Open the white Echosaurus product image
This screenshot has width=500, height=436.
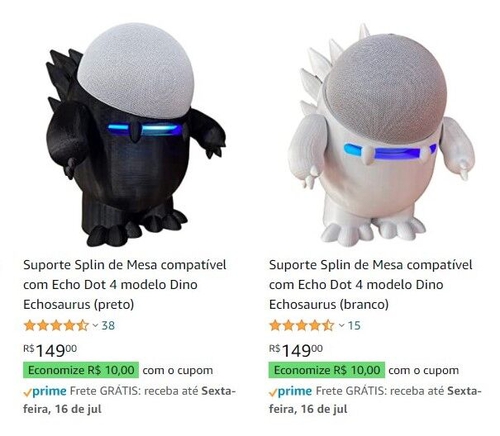382,135
